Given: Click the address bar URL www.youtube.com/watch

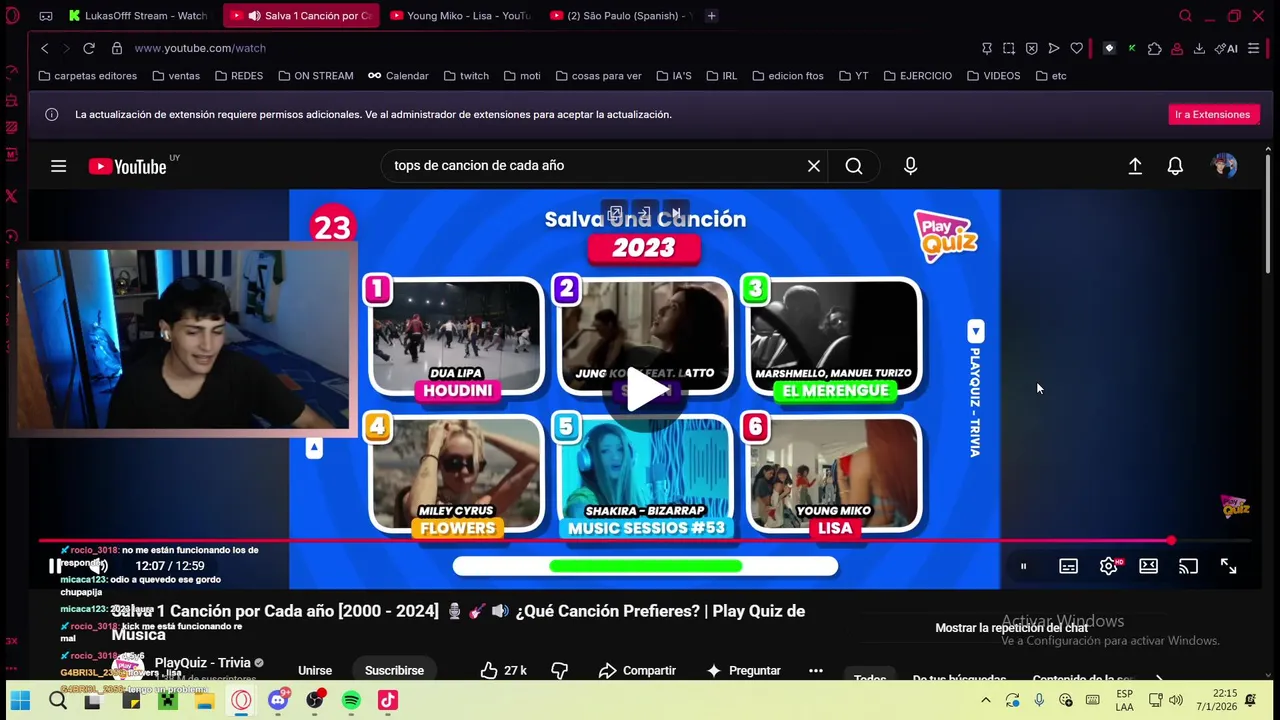Looking at the screenshot, I should pyautogui.click(x=200, y=48).
